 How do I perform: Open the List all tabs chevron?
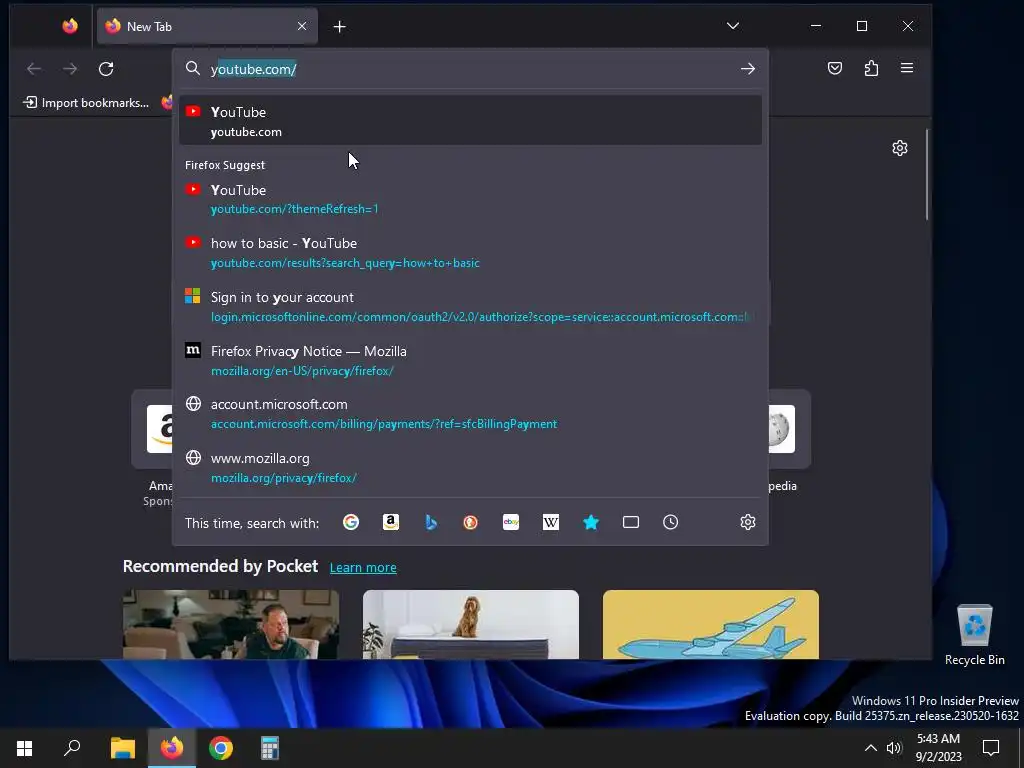[733, 26]
